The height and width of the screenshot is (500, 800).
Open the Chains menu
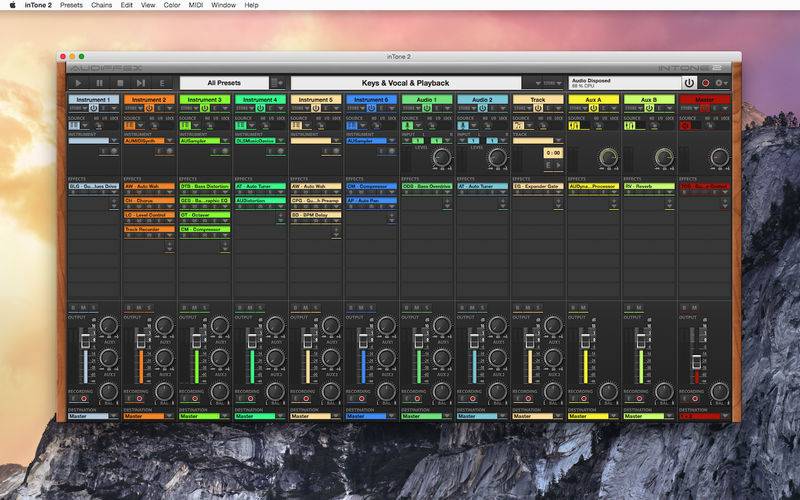point(102,5)
